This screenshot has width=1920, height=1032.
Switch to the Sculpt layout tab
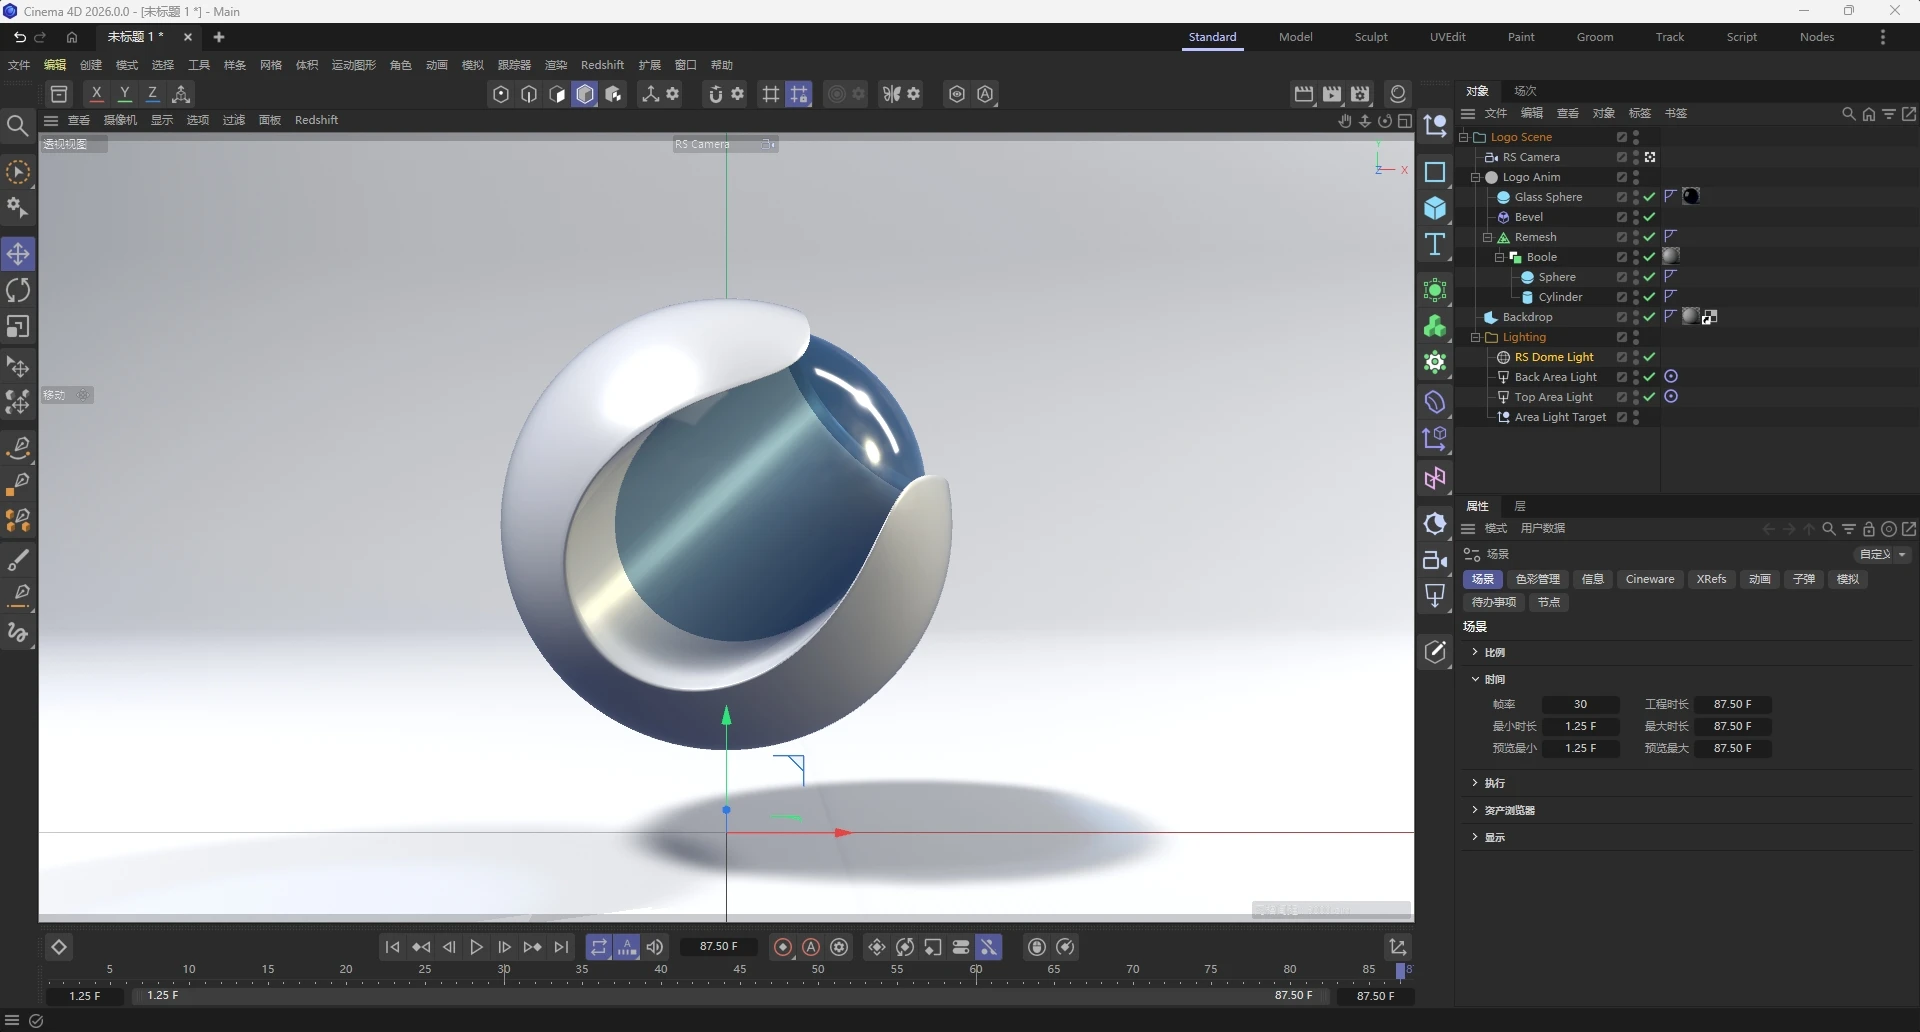coord(1370,37)
